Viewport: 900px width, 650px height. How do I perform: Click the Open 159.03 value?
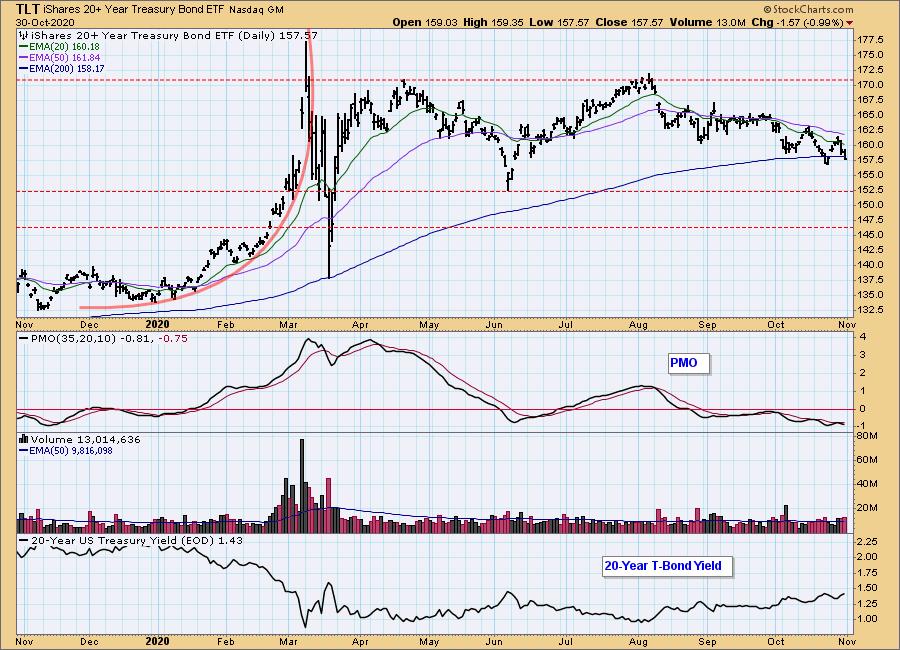[x=425, y=22]
